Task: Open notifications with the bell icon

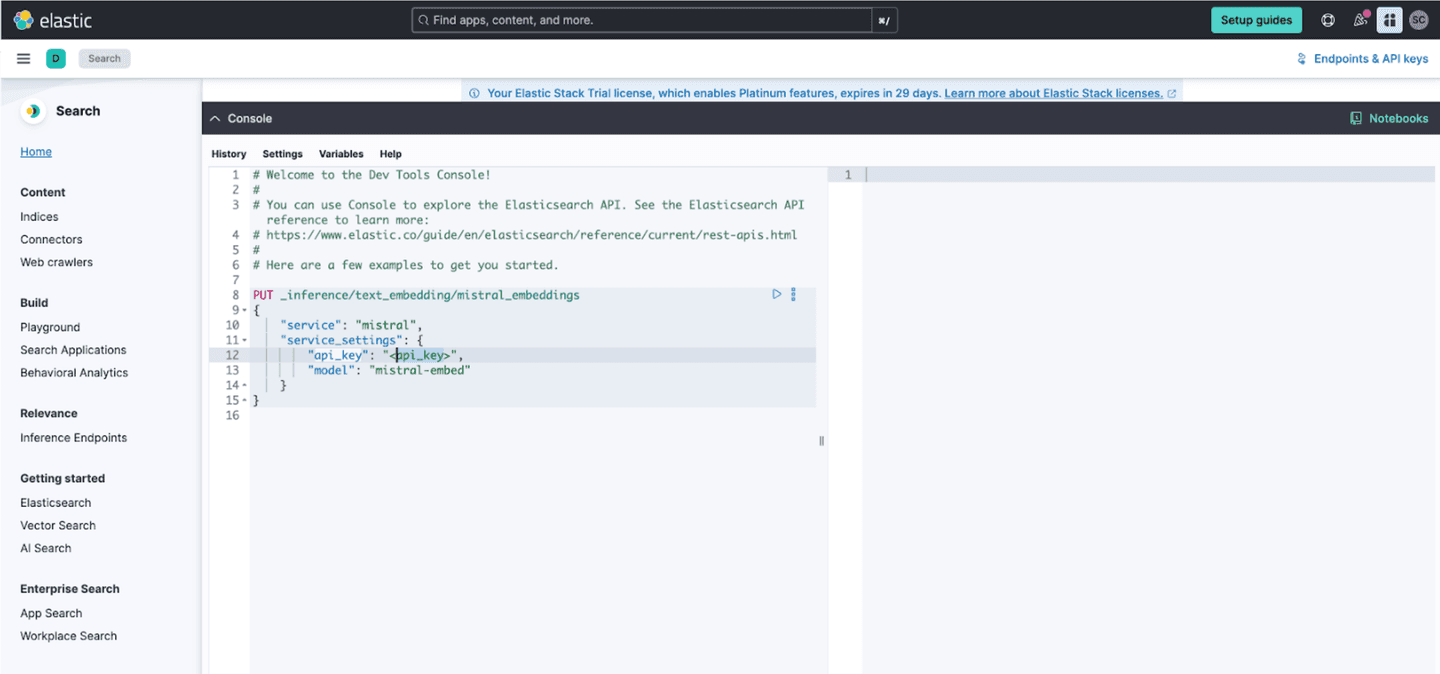Action: pyautogui.click(x=1359, y=19)
